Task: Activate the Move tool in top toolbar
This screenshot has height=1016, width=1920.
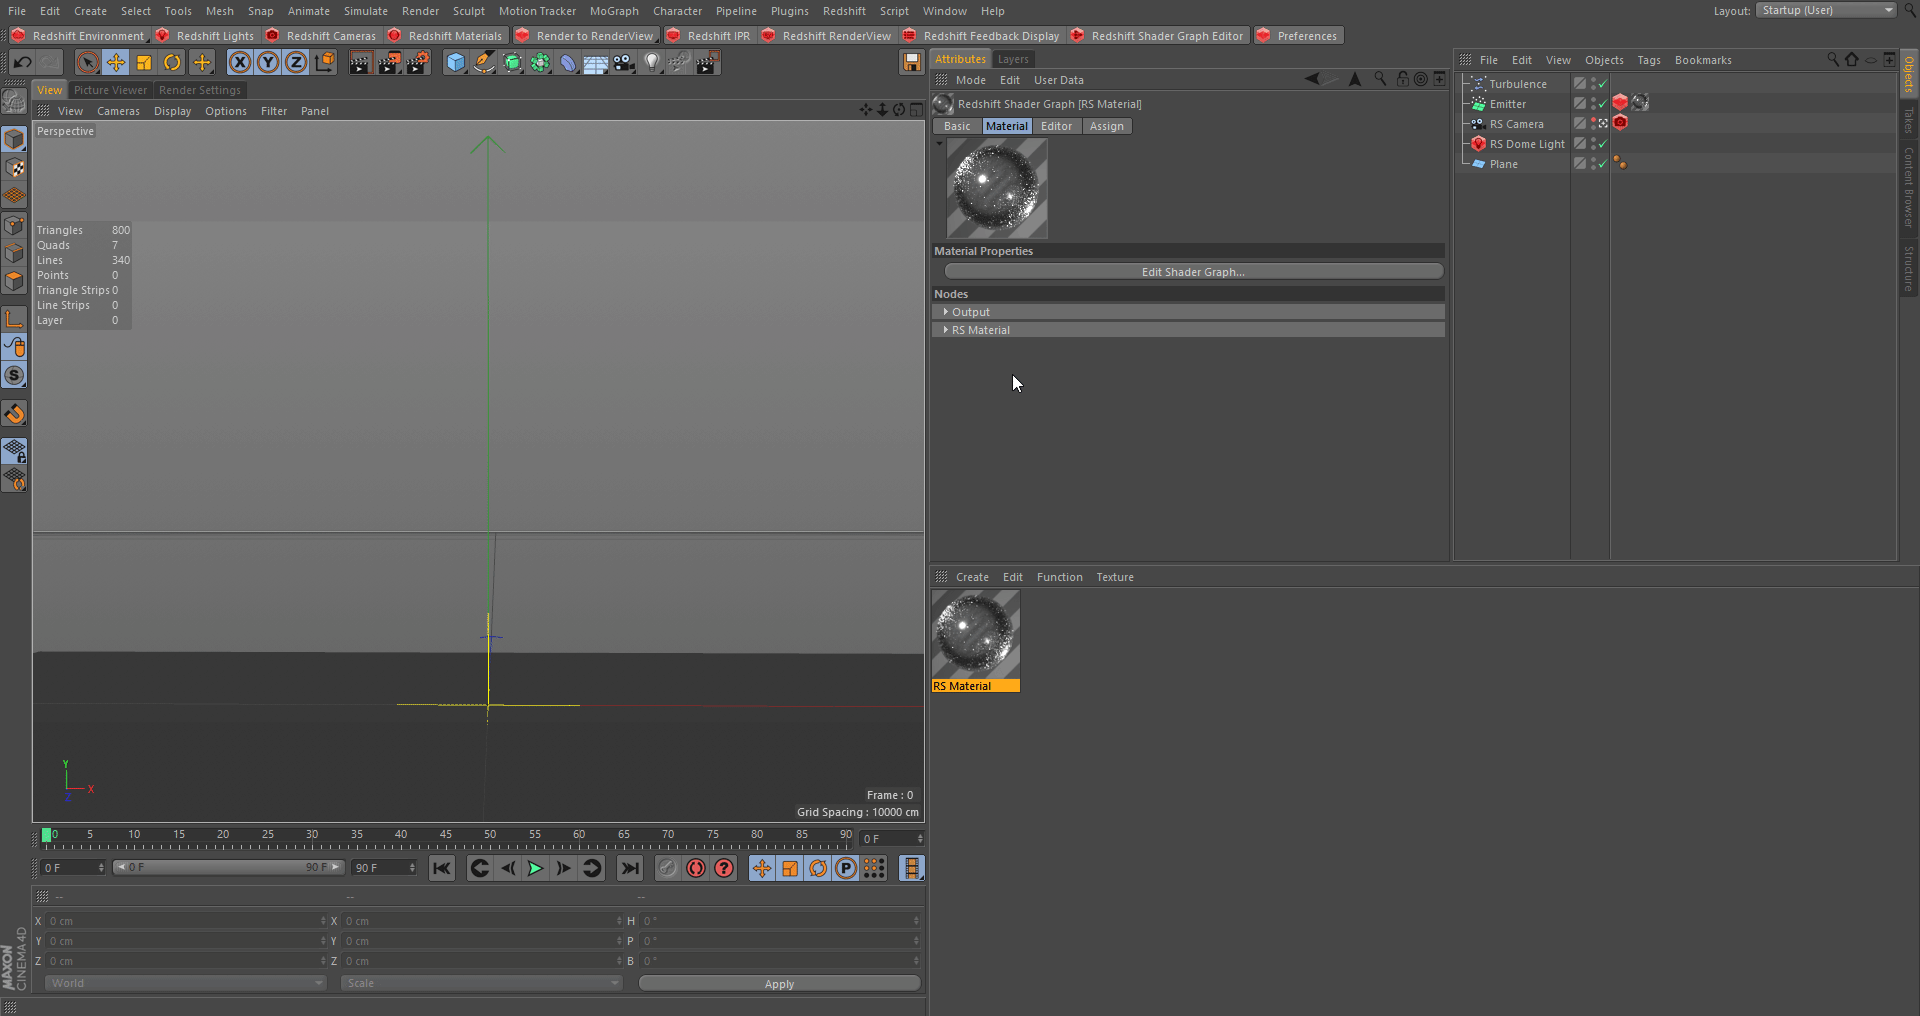Action: (x=116, y=63)
